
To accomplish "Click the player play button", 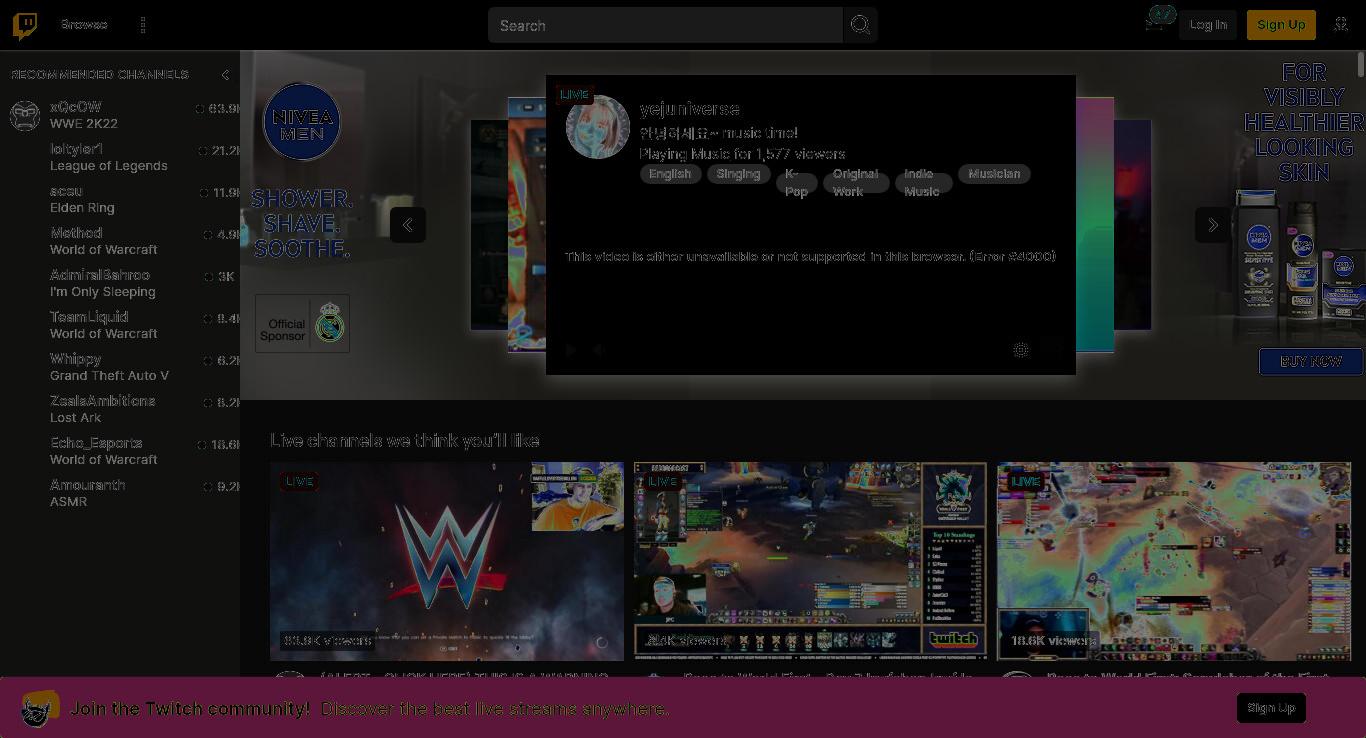I will 570,349.
